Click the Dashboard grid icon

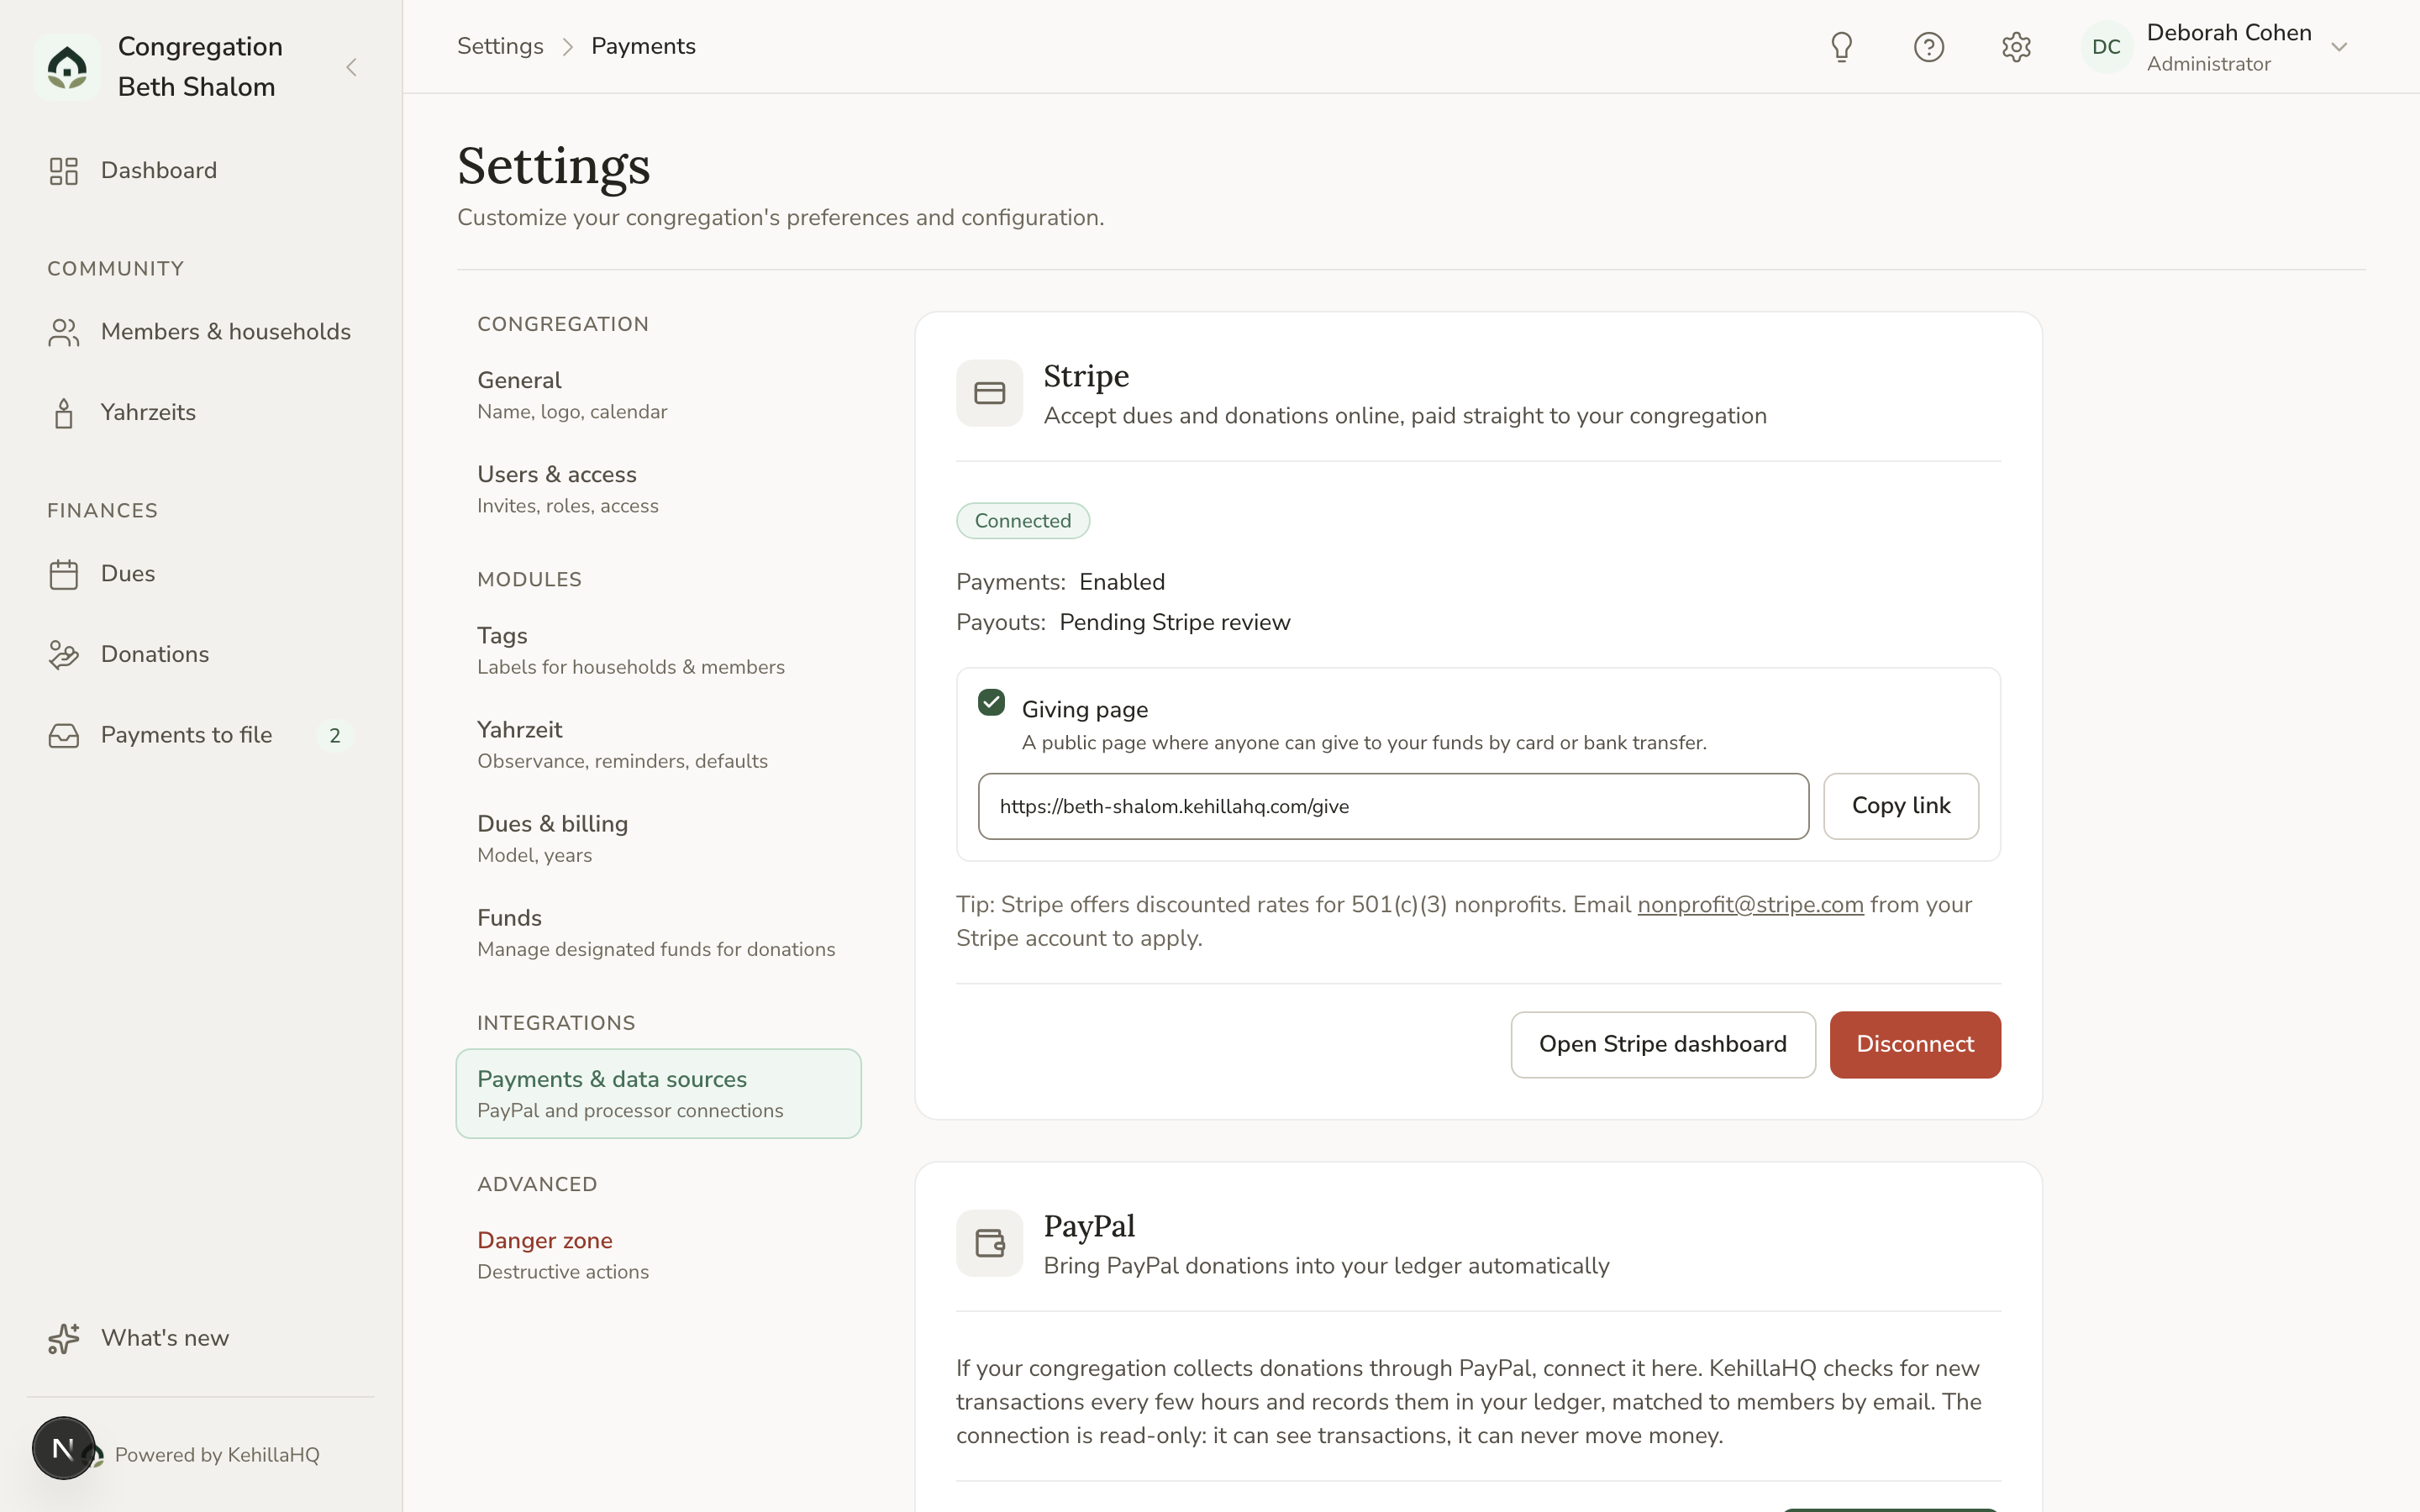(64, 171)
